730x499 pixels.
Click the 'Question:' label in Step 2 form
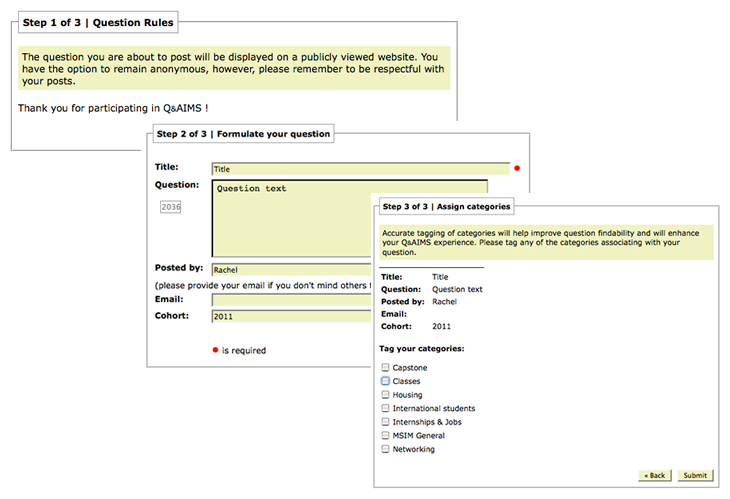coord(177,185)
